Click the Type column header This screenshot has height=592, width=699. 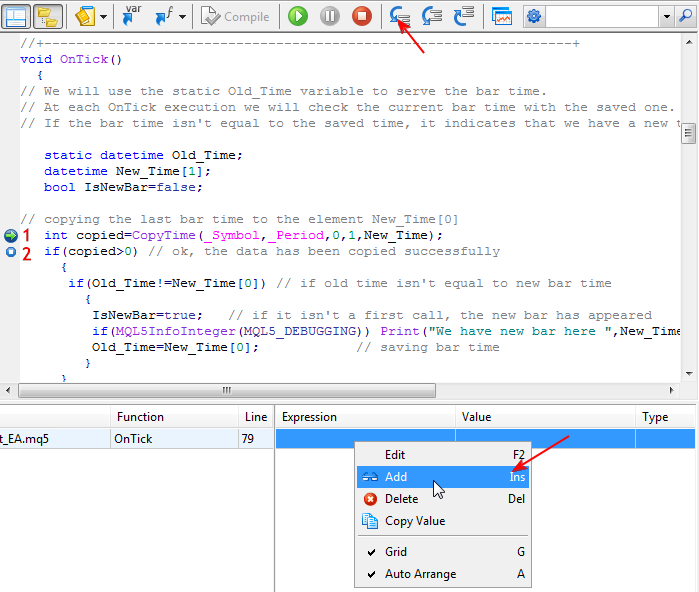click(666, 417)
